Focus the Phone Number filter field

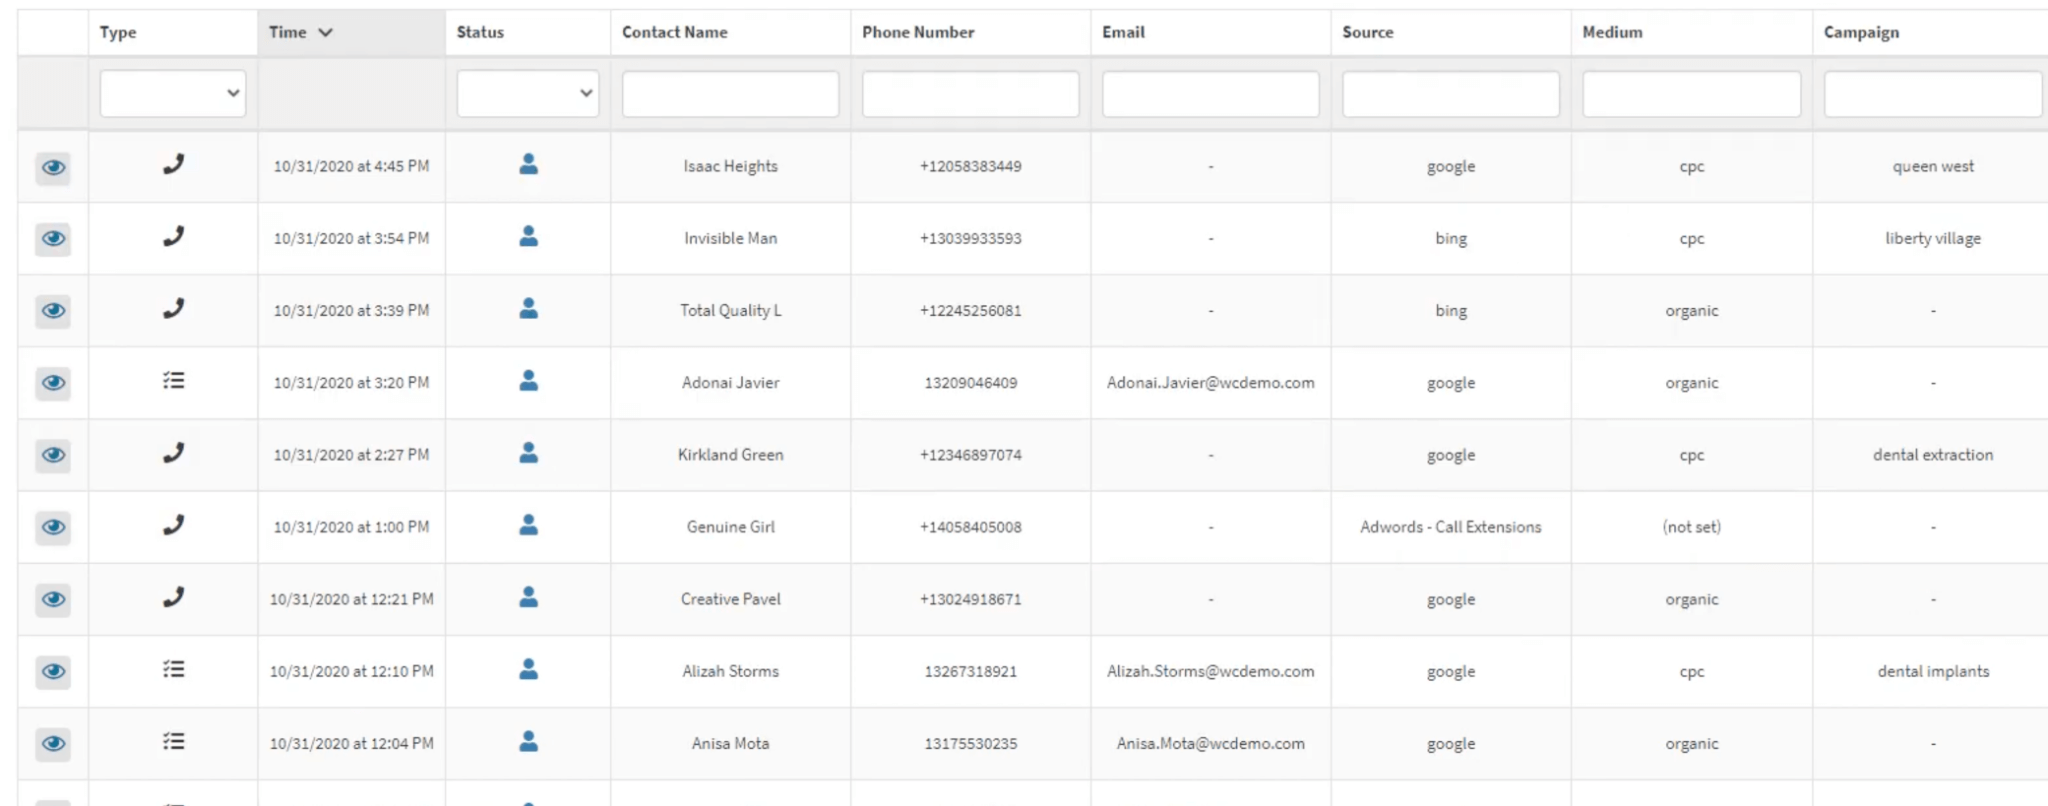pyautogui.click(x=970, y=93)
